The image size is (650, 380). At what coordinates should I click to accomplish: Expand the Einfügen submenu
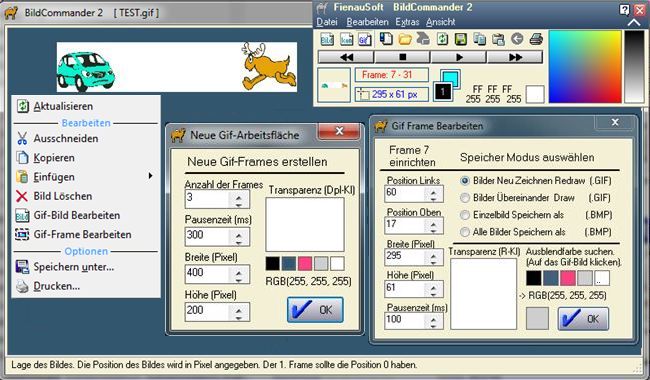(150, 176)
